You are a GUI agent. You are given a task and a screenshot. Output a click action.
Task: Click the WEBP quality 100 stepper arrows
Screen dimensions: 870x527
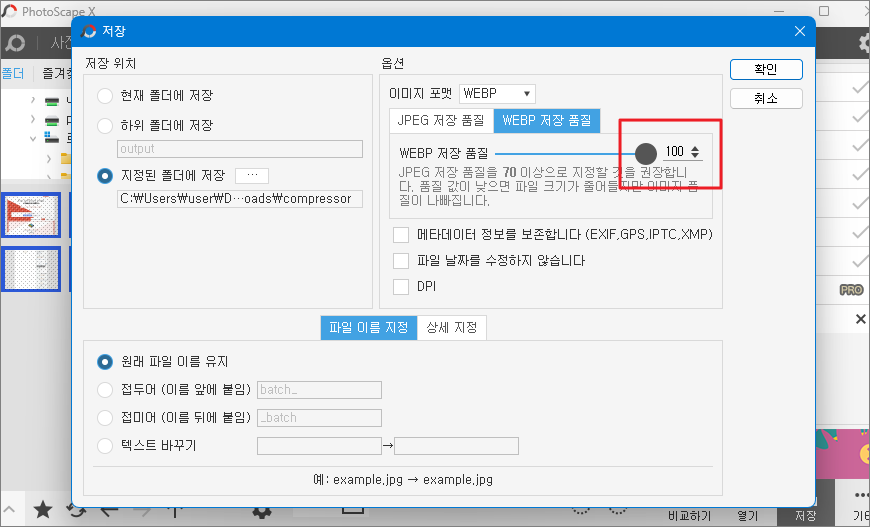pos(696,152)
